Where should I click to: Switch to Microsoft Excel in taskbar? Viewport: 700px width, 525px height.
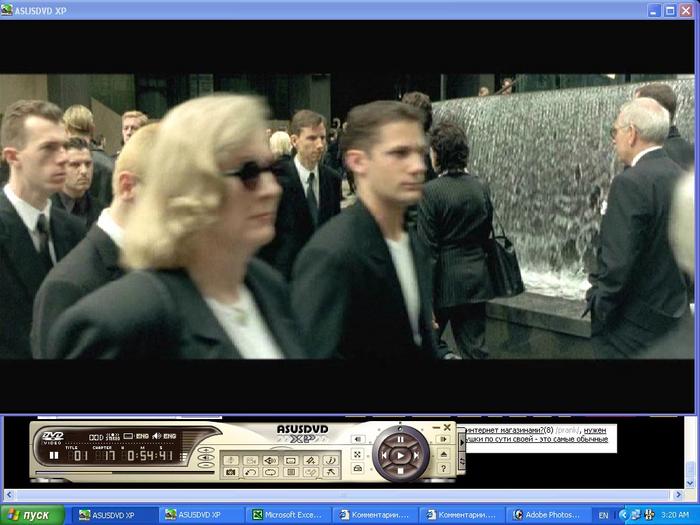(288, 515)
